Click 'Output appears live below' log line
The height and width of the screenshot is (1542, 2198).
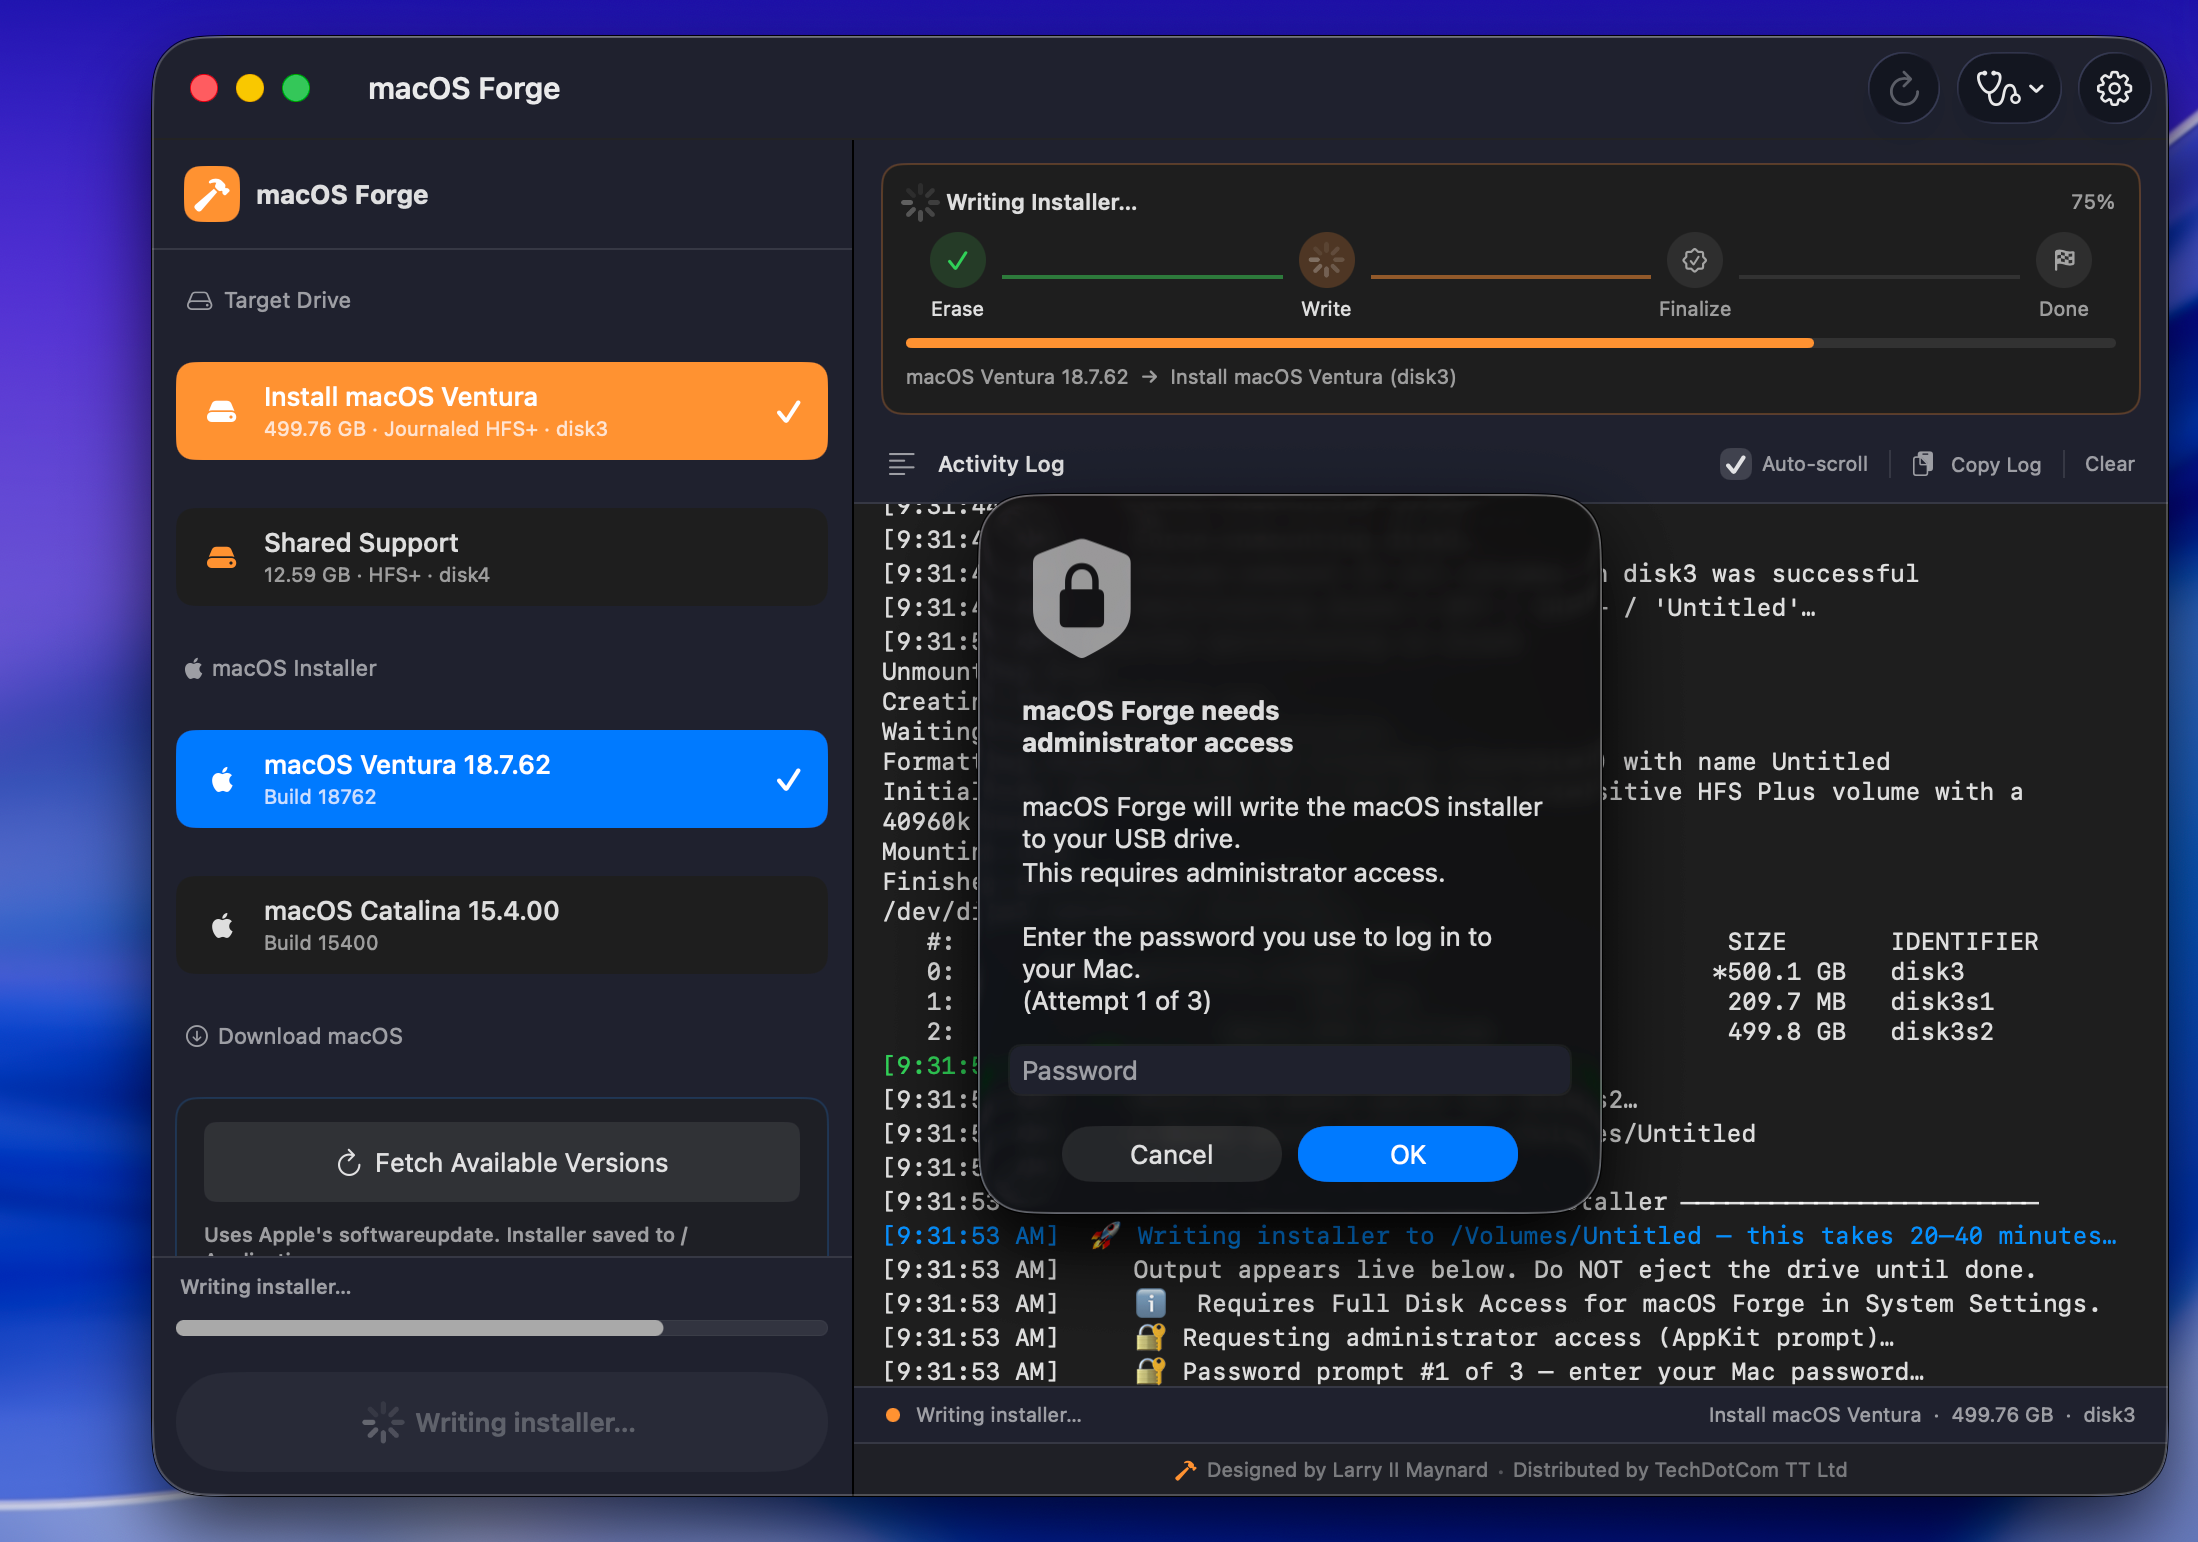pos(1584,1270)
